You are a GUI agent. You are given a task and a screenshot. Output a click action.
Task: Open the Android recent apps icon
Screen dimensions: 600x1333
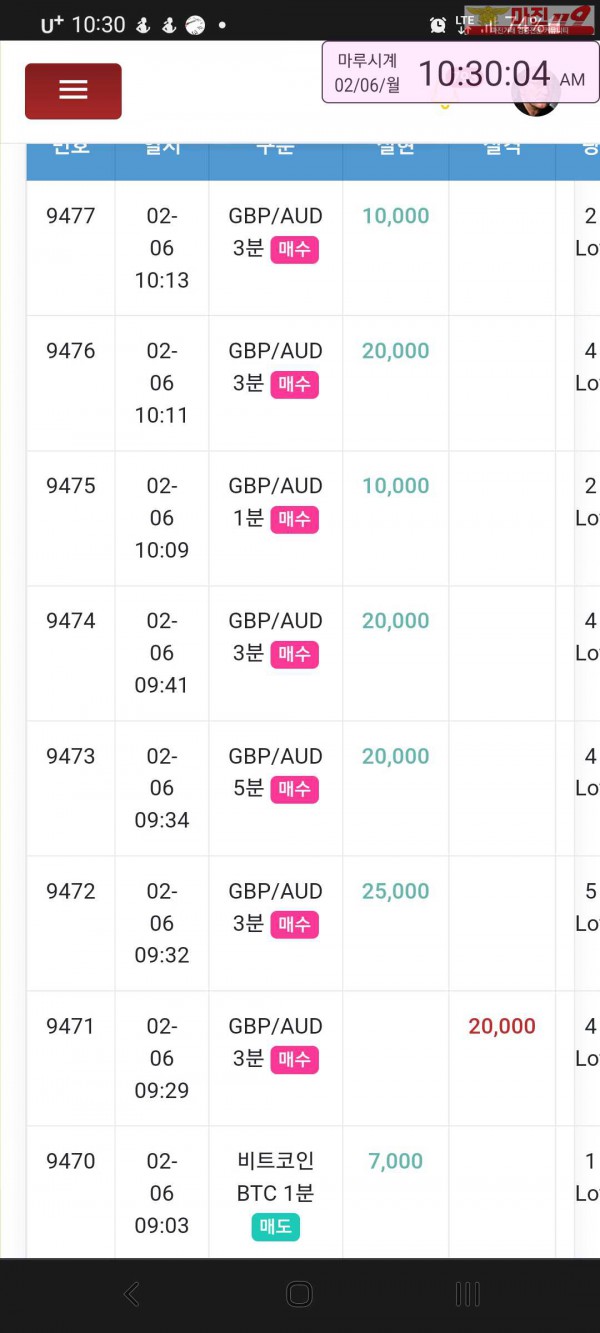[467, 1294]
